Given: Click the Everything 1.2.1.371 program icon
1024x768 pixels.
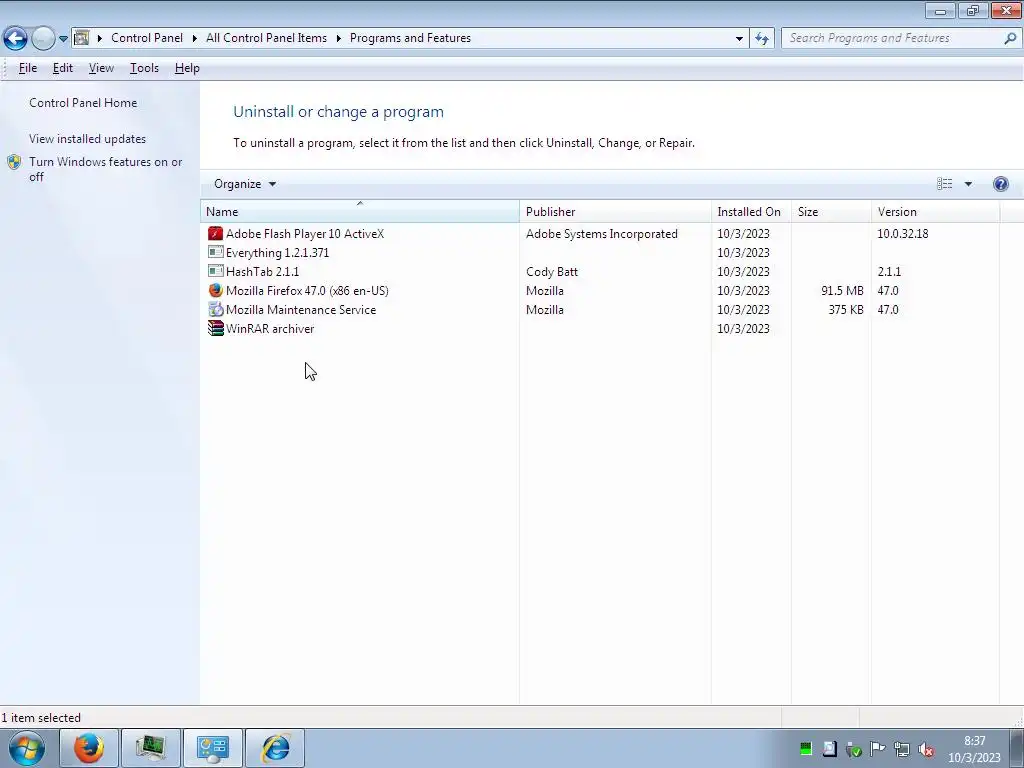Looking at the screenshot, I should [x=216, y=252].
